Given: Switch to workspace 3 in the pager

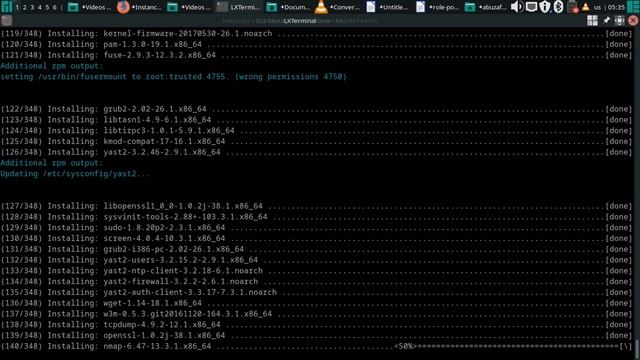Looking at the screenshot, I should click(x=32, y=7).
